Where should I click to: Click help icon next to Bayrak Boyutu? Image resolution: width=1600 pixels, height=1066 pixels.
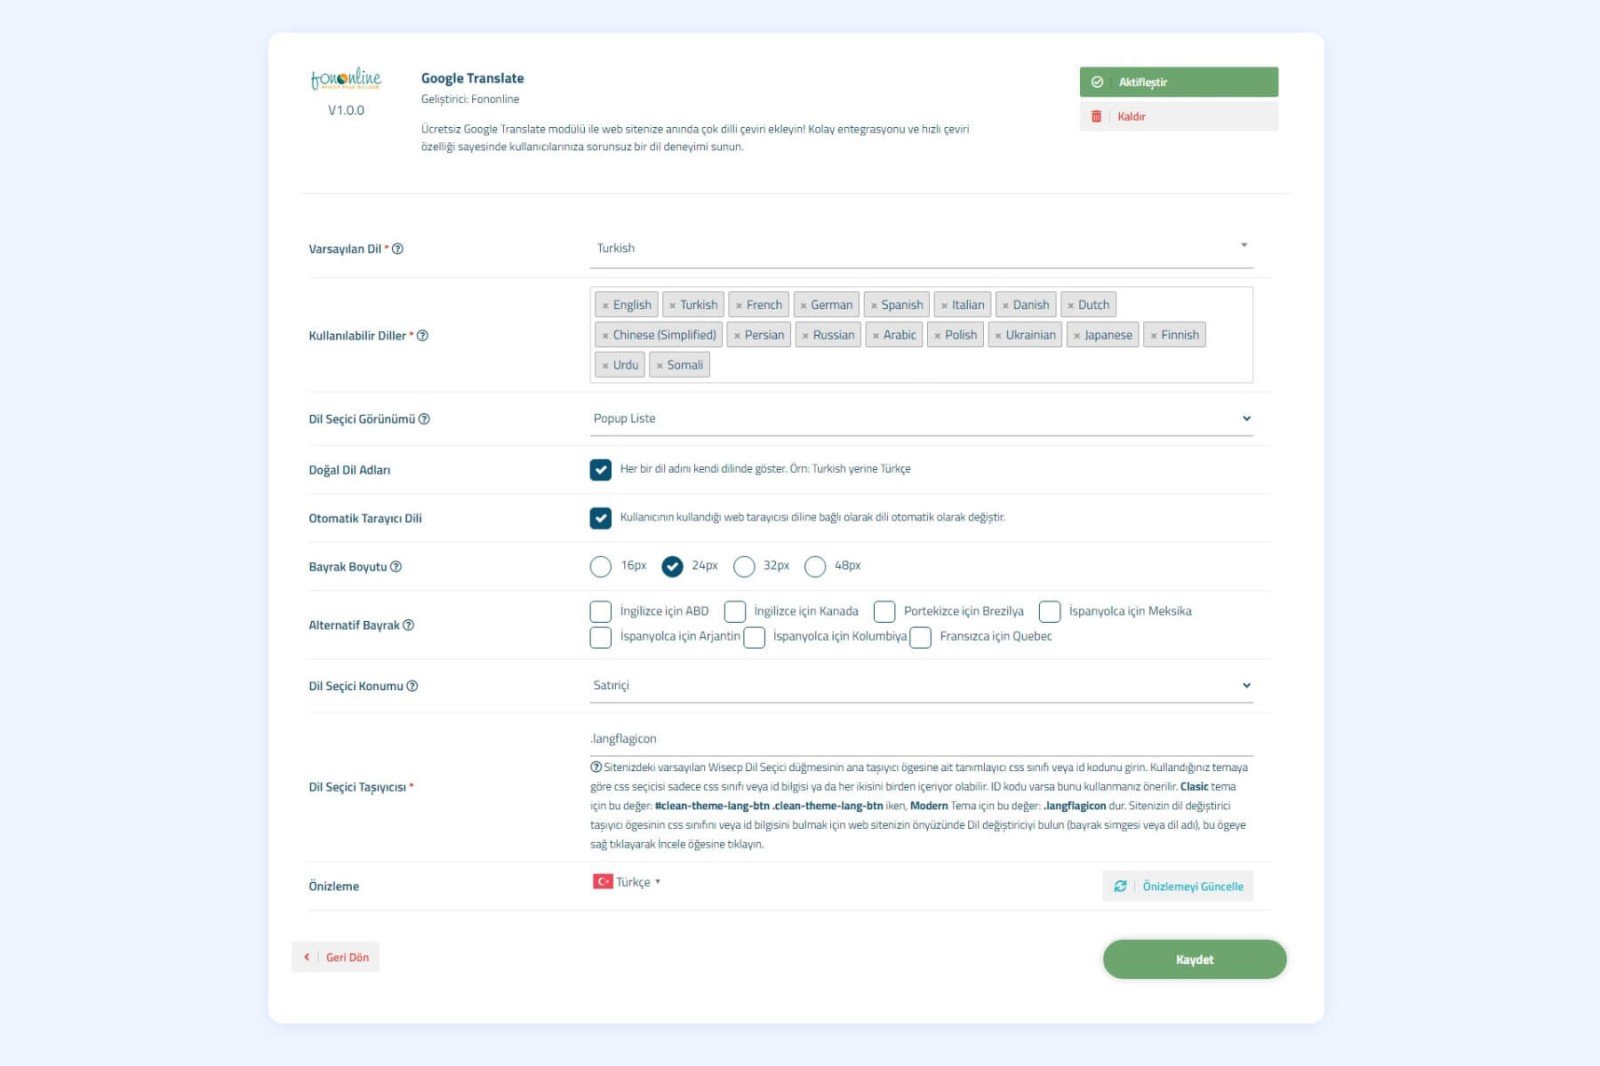pyautogui.click(x=396, y=567)
